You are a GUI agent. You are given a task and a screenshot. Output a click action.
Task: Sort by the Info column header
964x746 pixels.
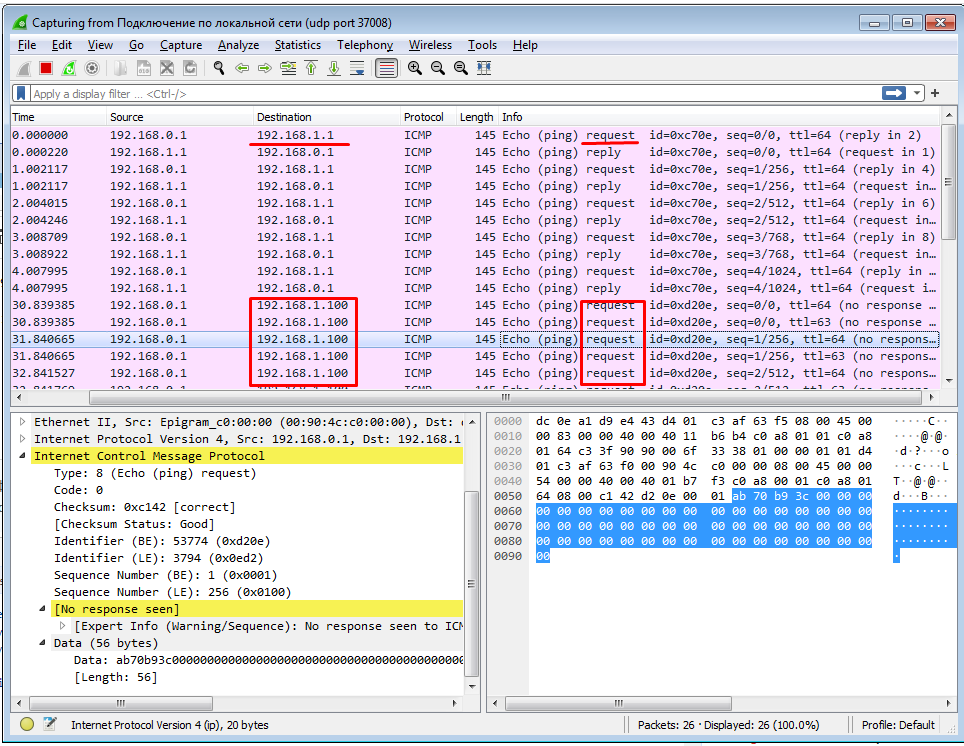719,117
